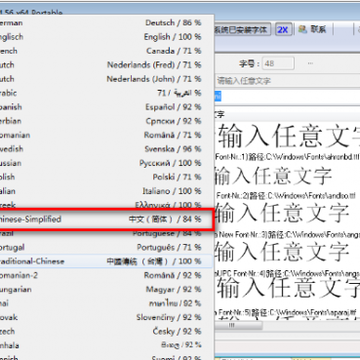The width and height of the screenshot is (360, 360).
Task: Toggle the 2X zoom button
Action: tap(283, 30)
